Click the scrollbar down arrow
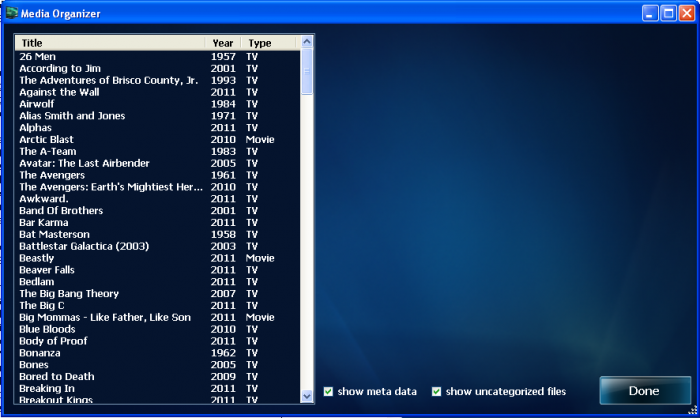The height and width of the screenshot is (418, 700). [x=307, y=396]
